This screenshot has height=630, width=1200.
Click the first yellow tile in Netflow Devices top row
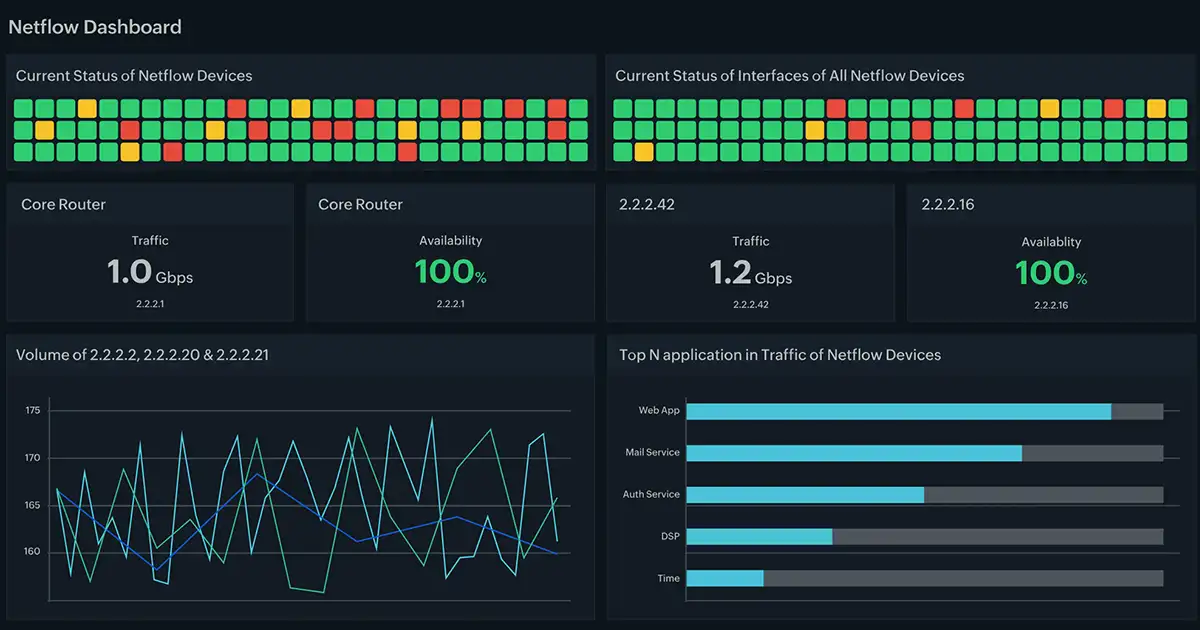point(87,108)
